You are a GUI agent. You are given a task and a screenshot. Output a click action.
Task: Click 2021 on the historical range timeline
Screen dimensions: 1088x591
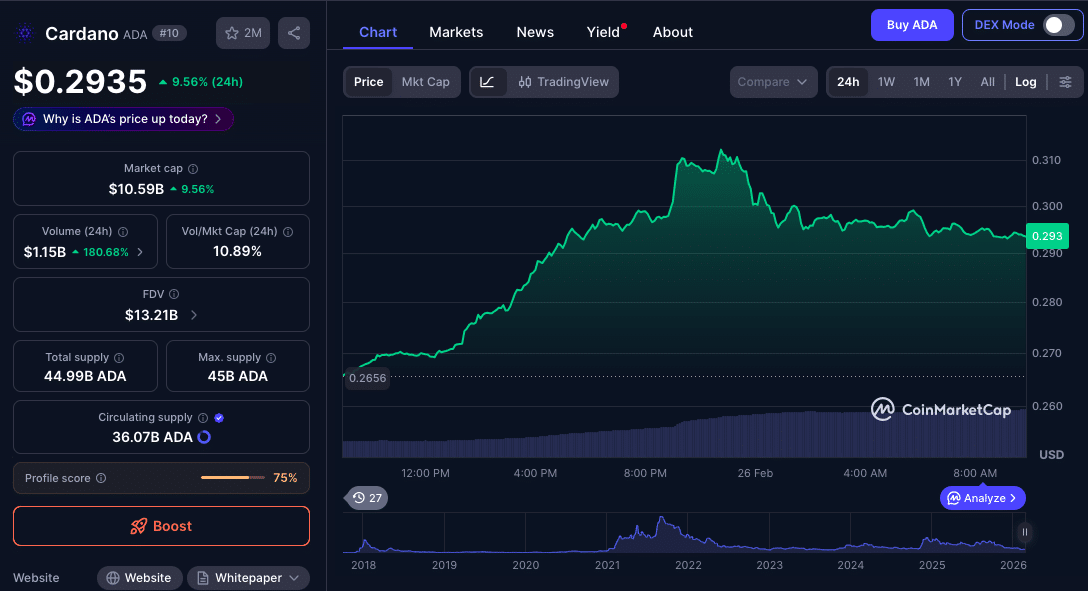607,565
